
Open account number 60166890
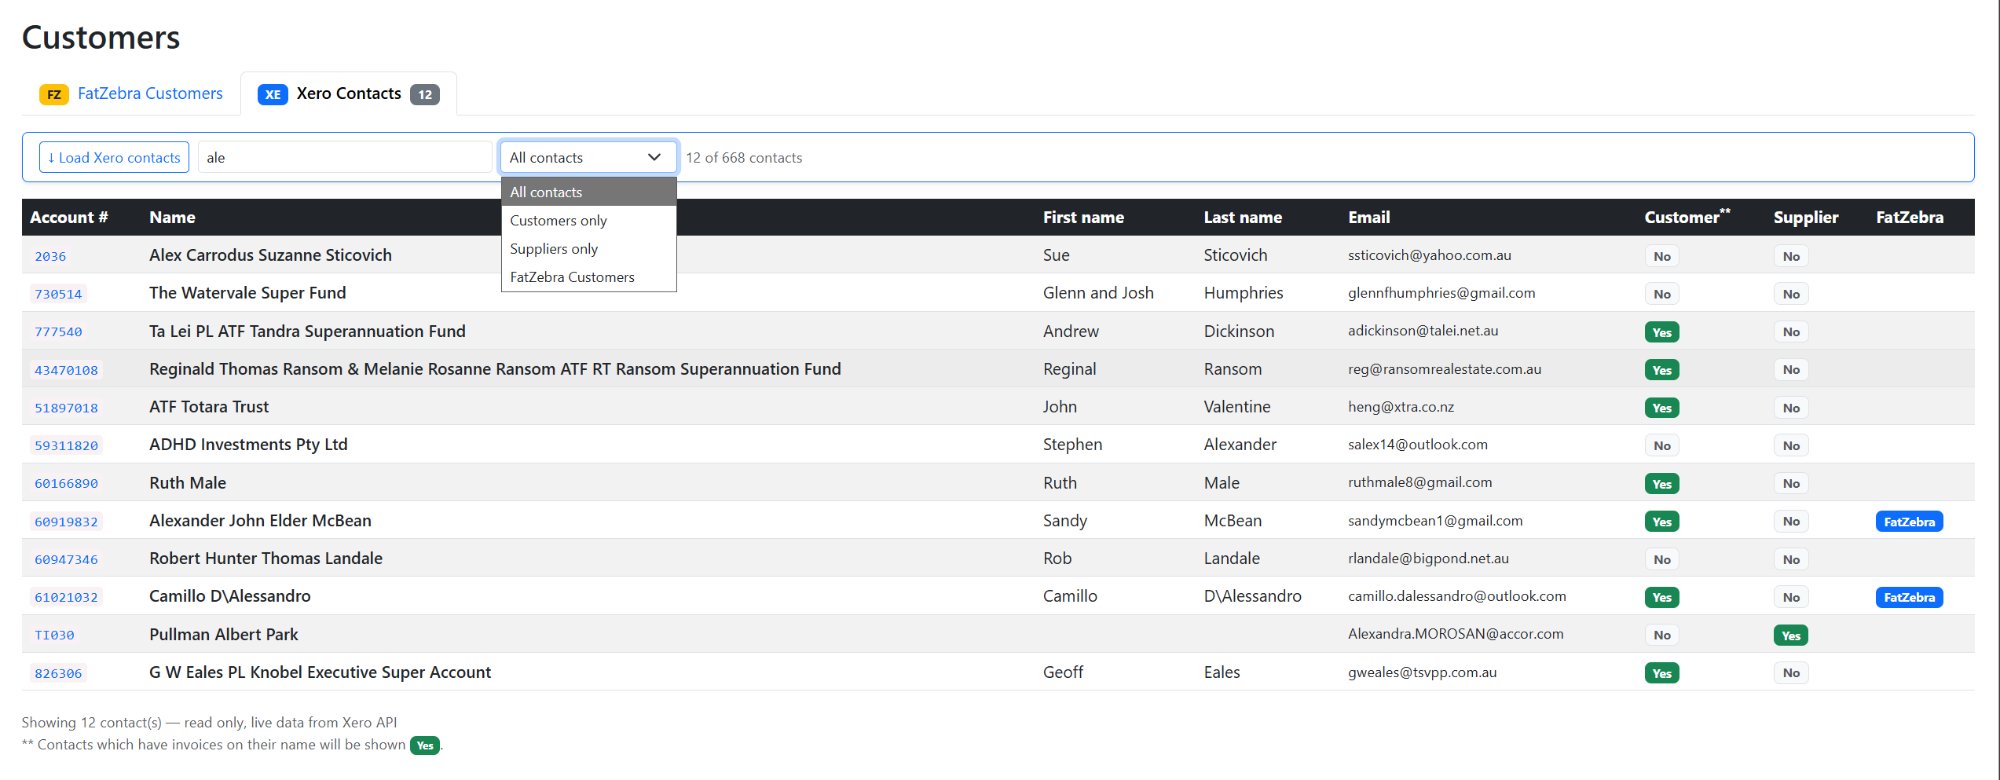point(66,484)
